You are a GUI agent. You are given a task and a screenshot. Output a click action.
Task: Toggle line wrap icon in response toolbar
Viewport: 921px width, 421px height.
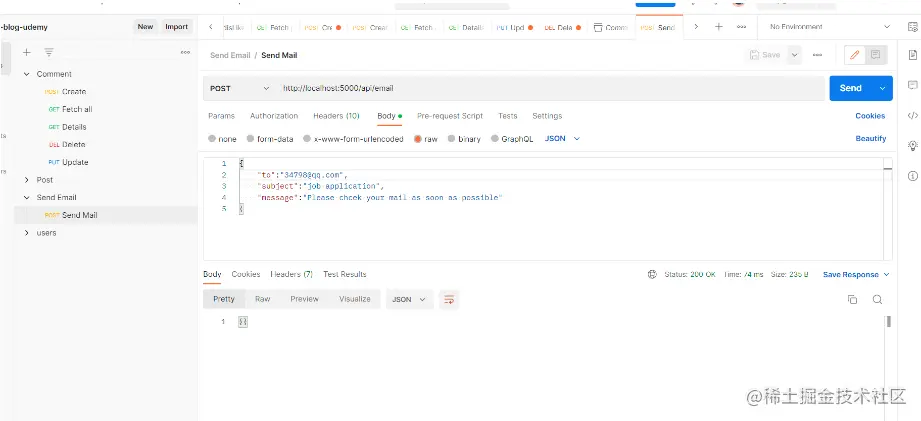coord(449,299)
